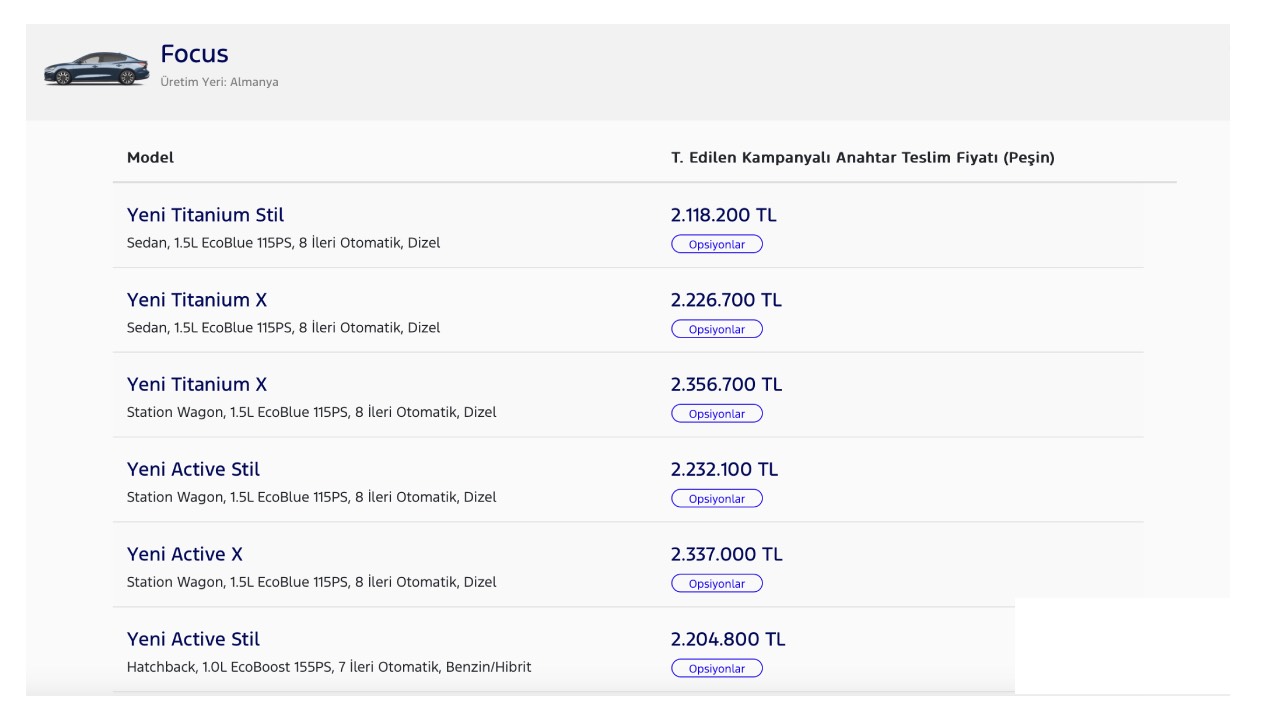Click the 2.232.100 TL price
This screenshot has height=720, width=1280.
(x=724, y=470)
